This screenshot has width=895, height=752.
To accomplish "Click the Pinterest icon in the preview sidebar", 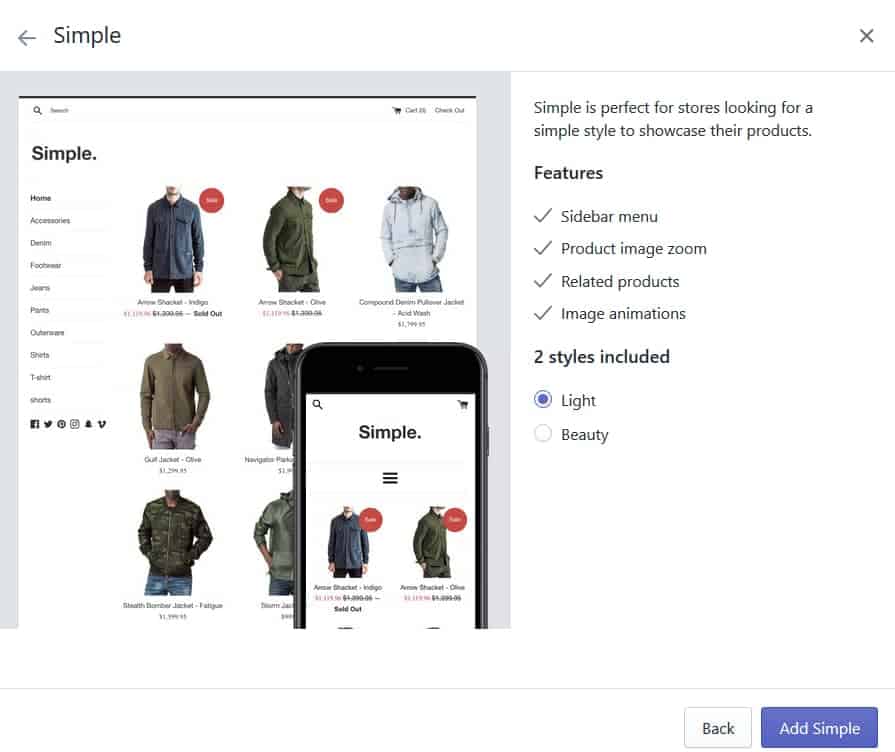I will pyautogui.click(x=61, y=424).
